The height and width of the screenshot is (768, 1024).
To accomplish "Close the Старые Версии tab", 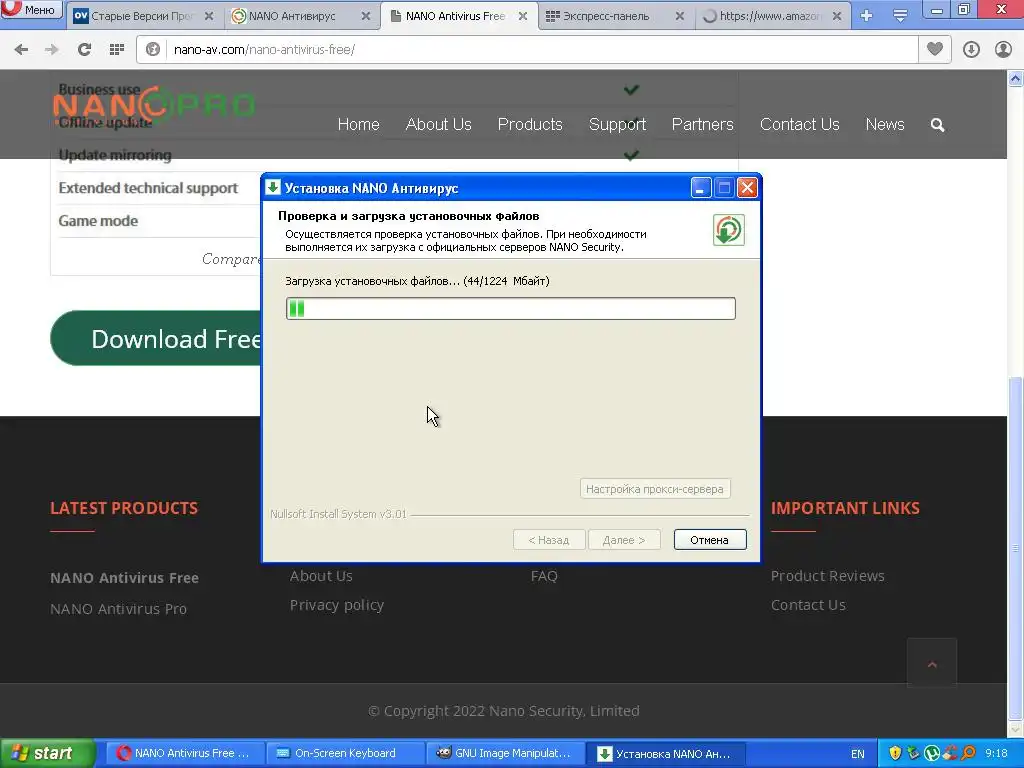I will click(x=209, y=16).
